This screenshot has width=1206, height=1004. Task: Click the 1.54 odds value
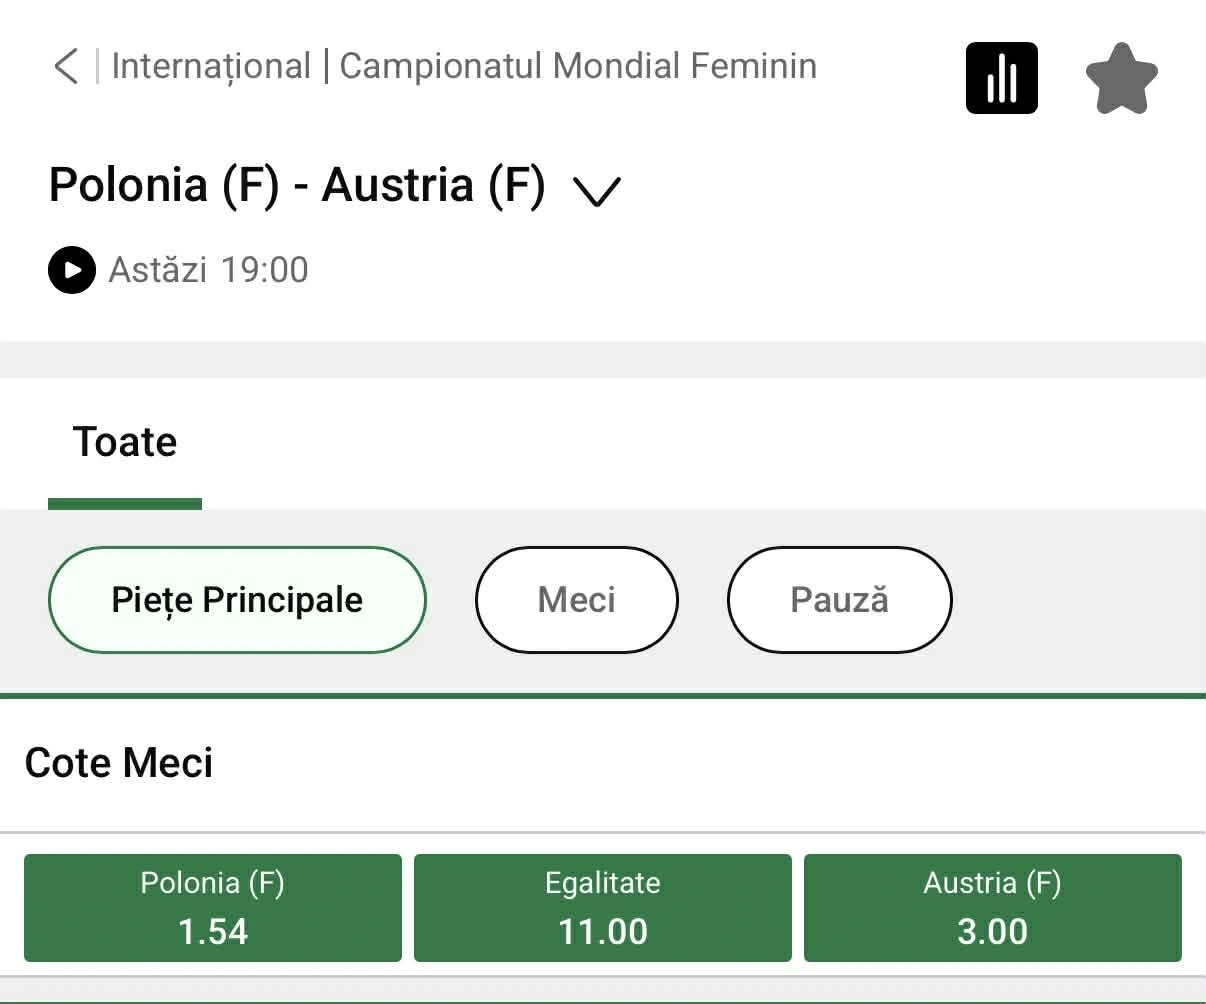[x=213, y=932]
